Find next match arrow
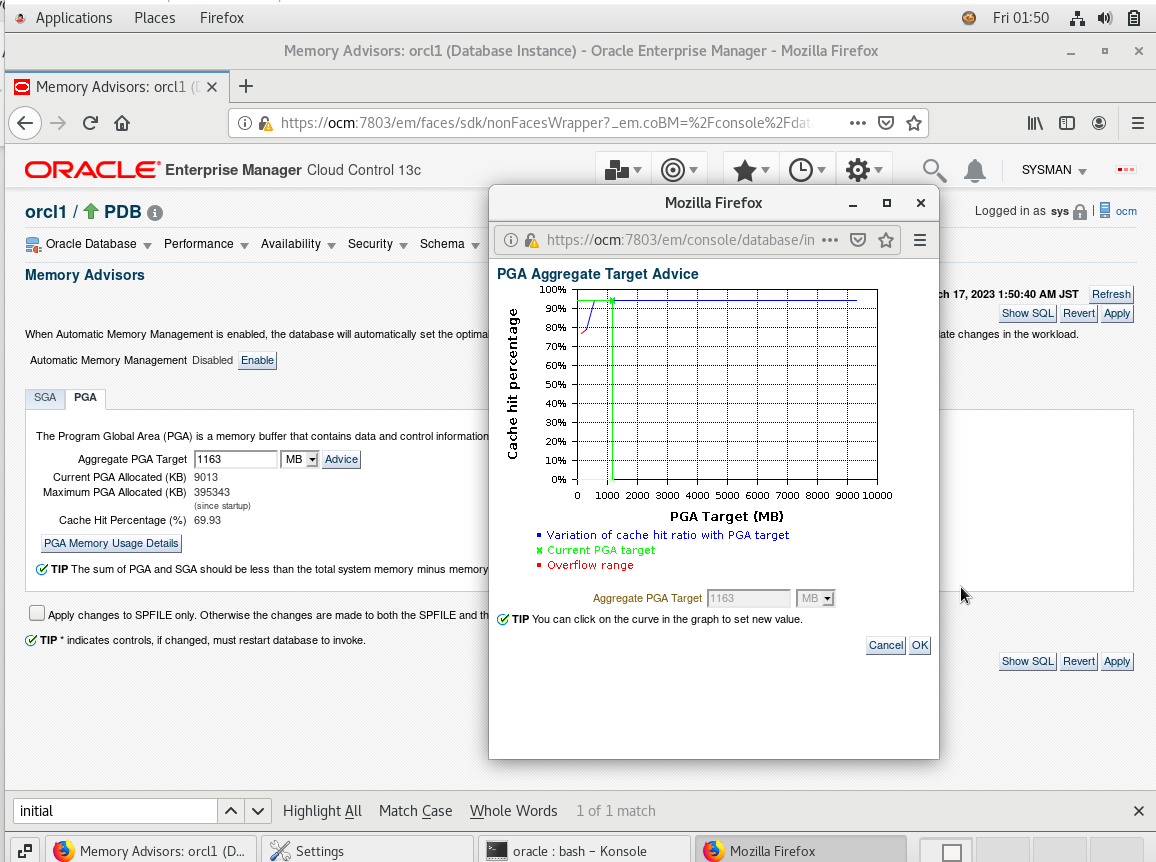Screen dimensions: 1156x862 258,811
